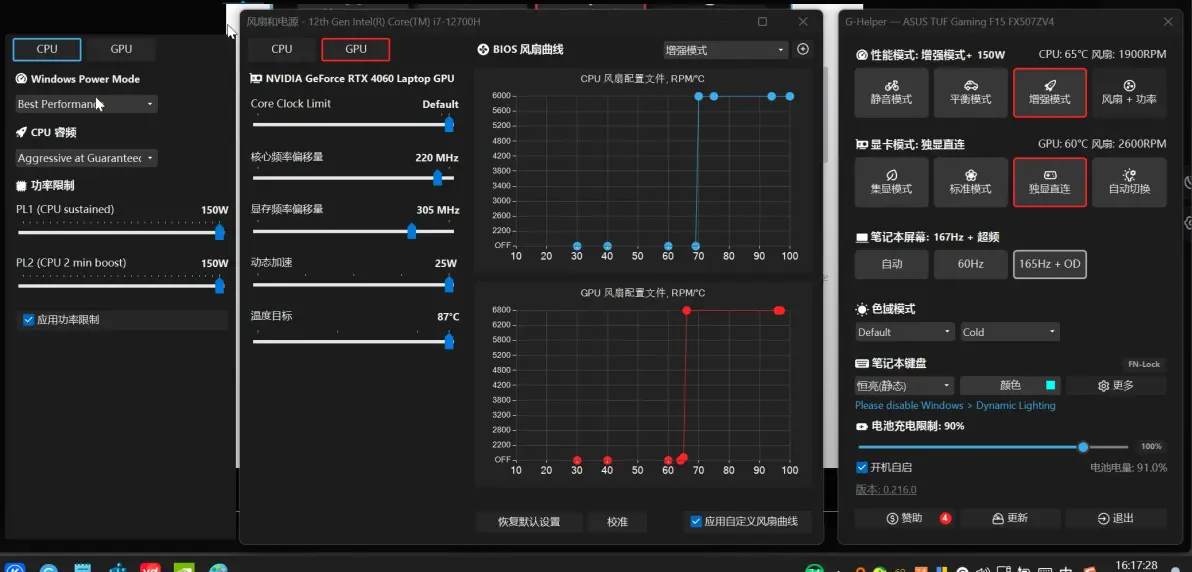Click the CPU fan curve point at 40°C

pos(607,246)
